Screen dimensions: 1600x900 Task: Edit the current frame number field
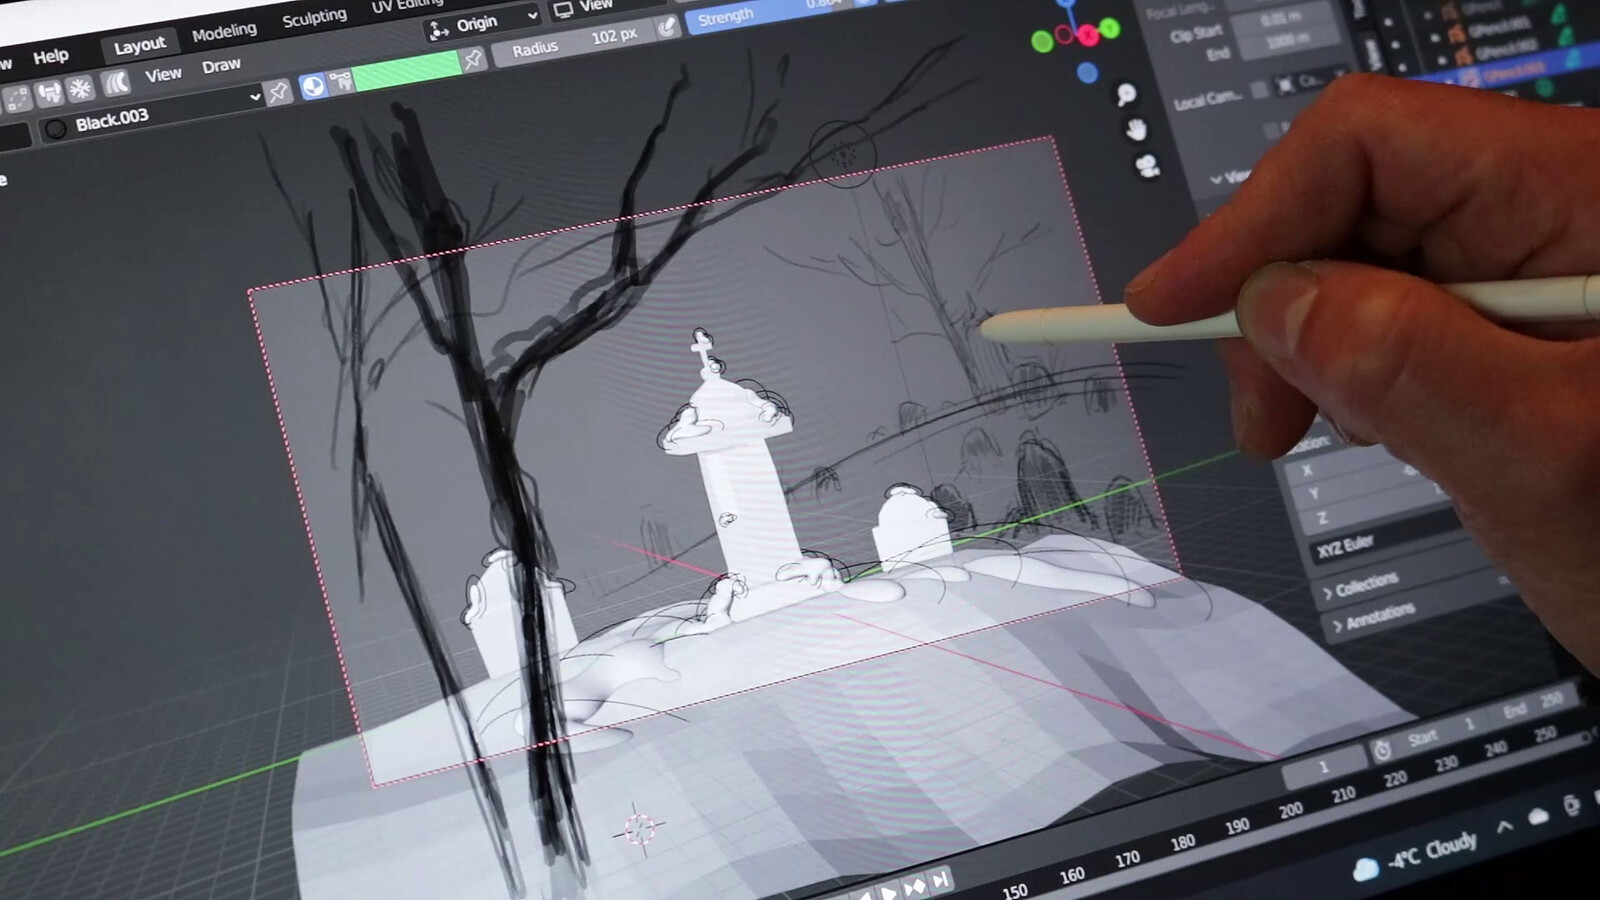1323,769
